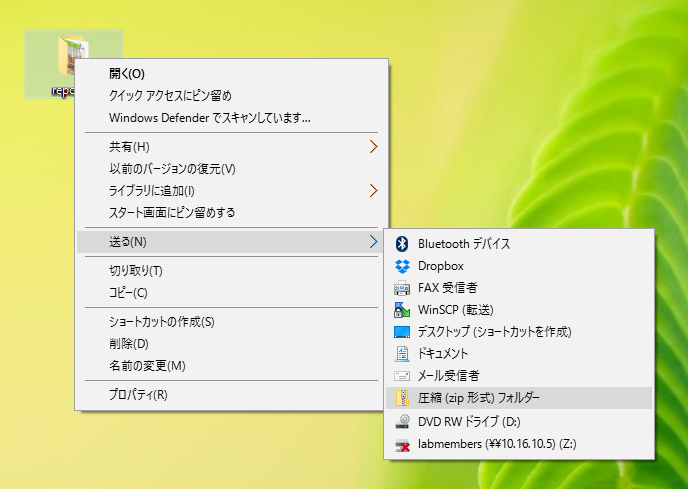Screen dimensions: 688x489
Task: Select 名前の変更(M) to rename
Action: 147,366
